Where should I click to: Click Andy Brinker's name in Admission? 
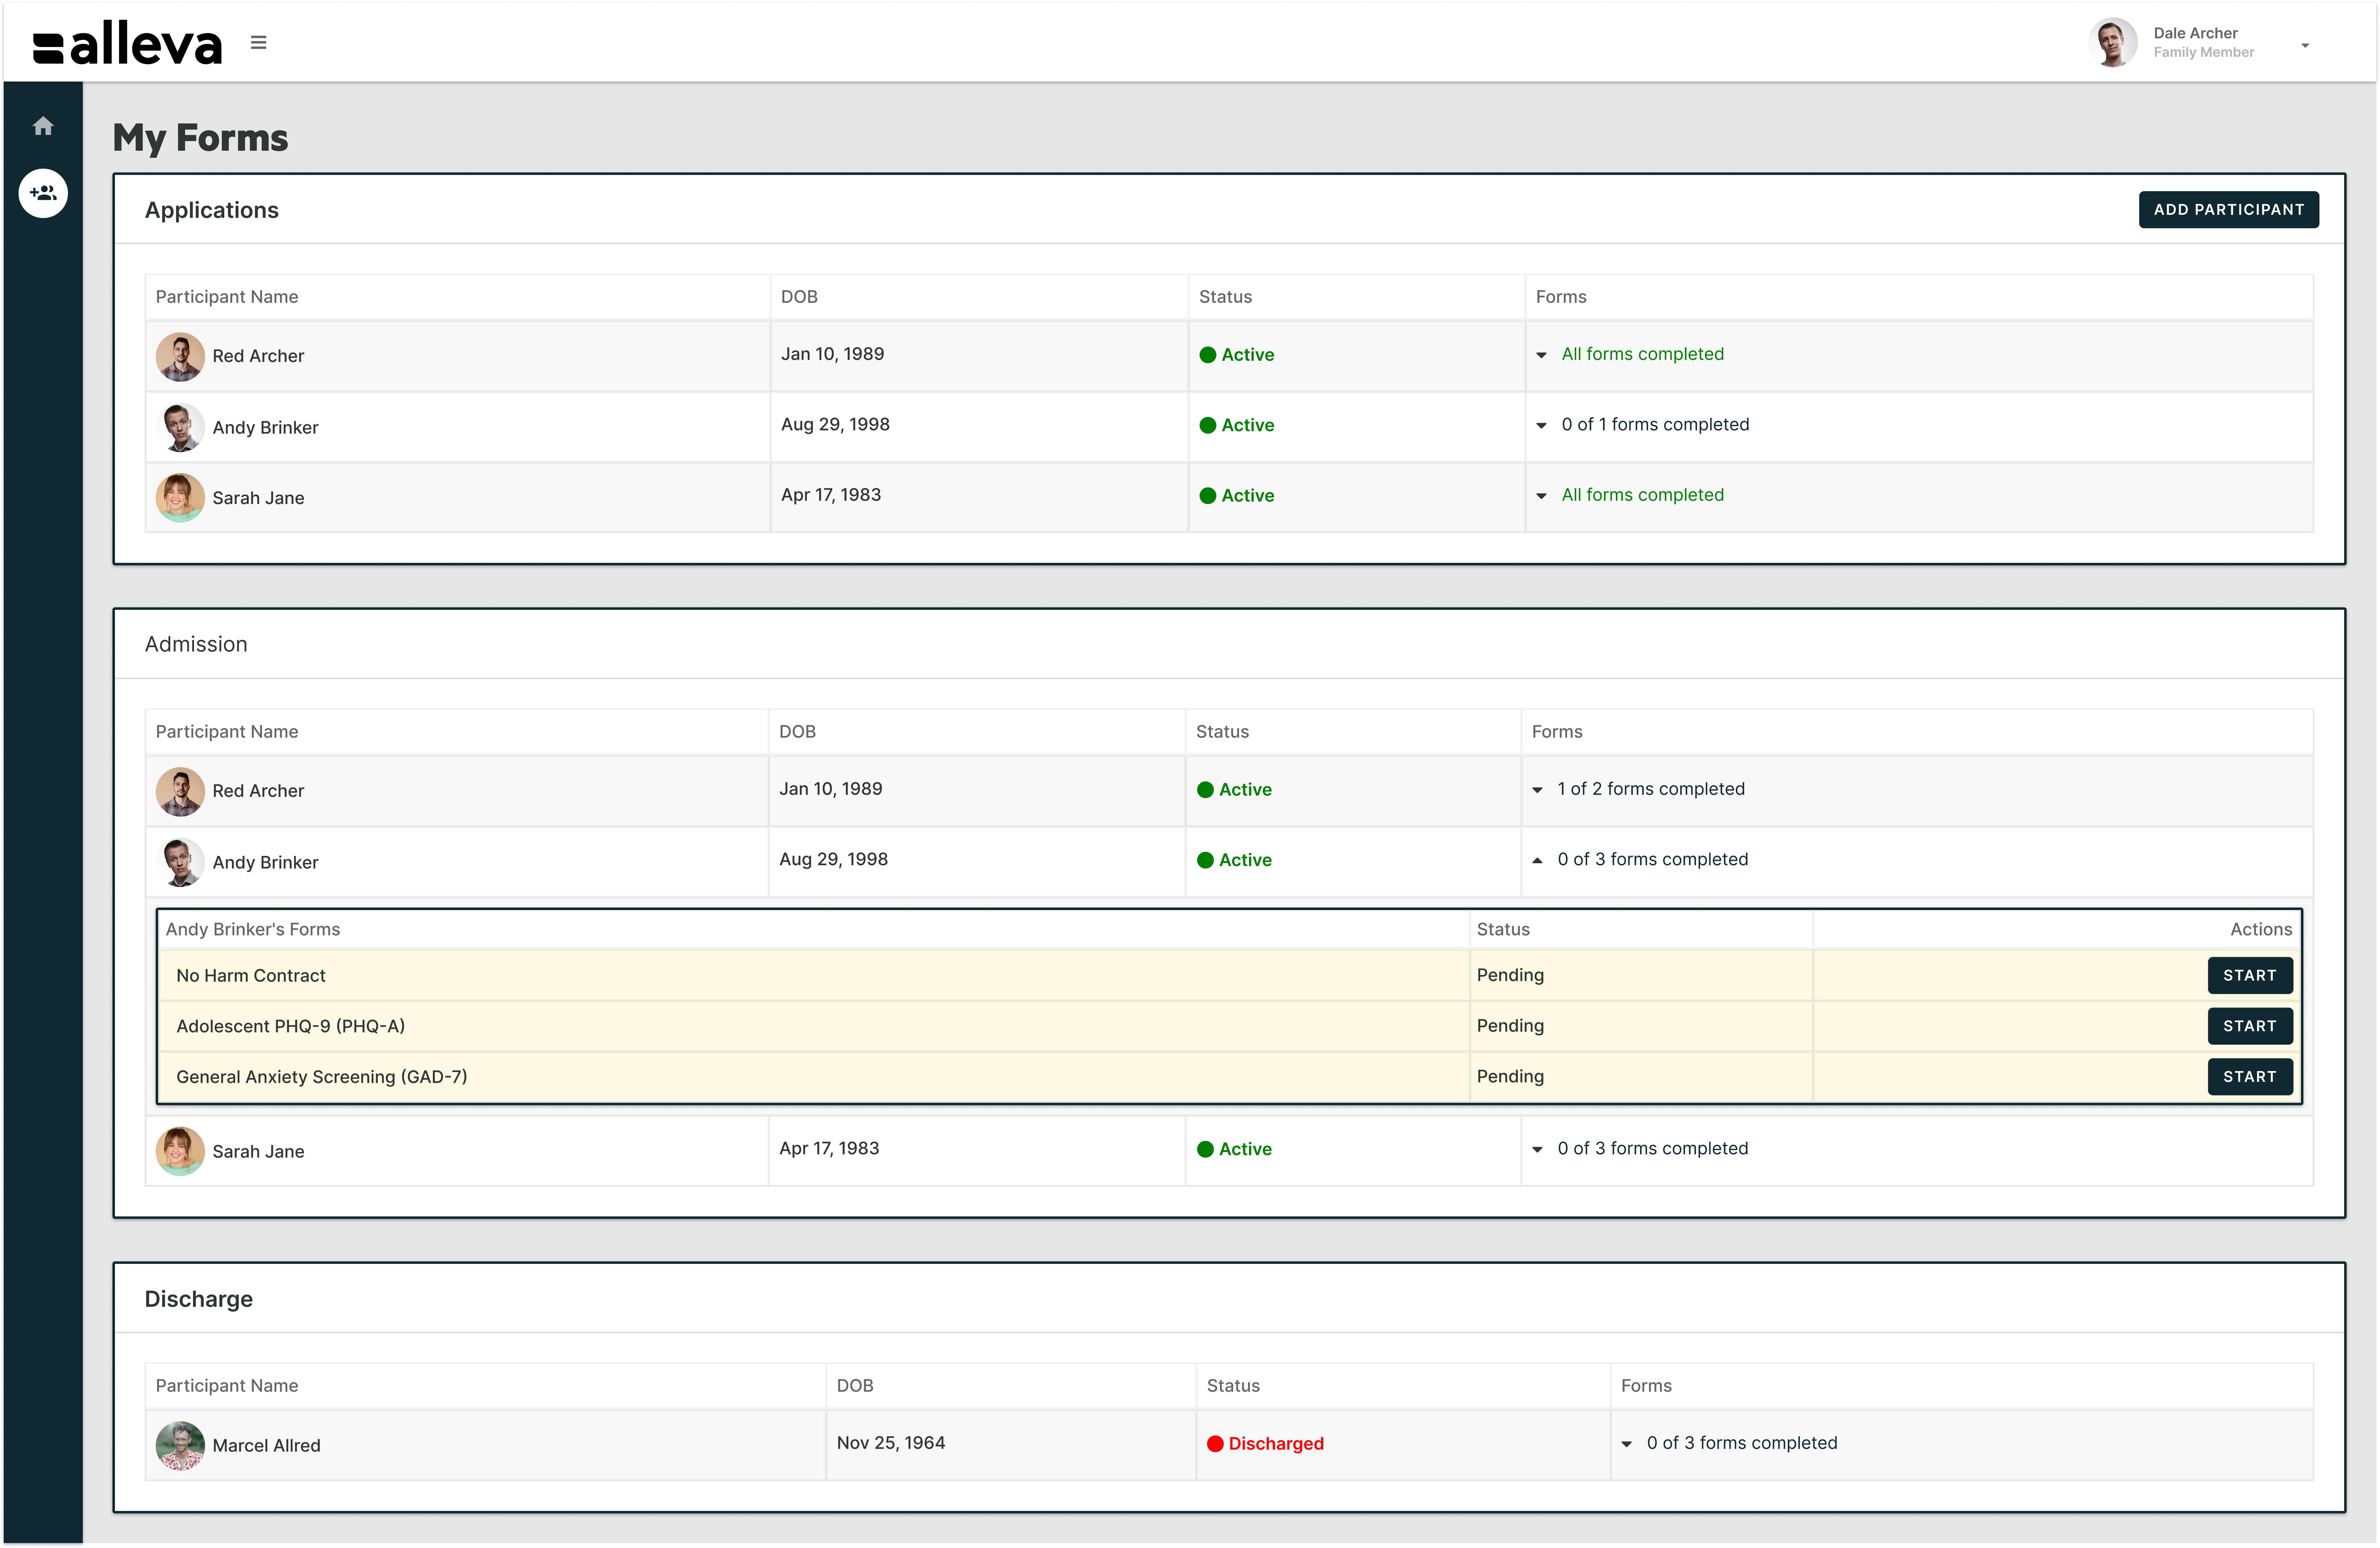[265, 862]
